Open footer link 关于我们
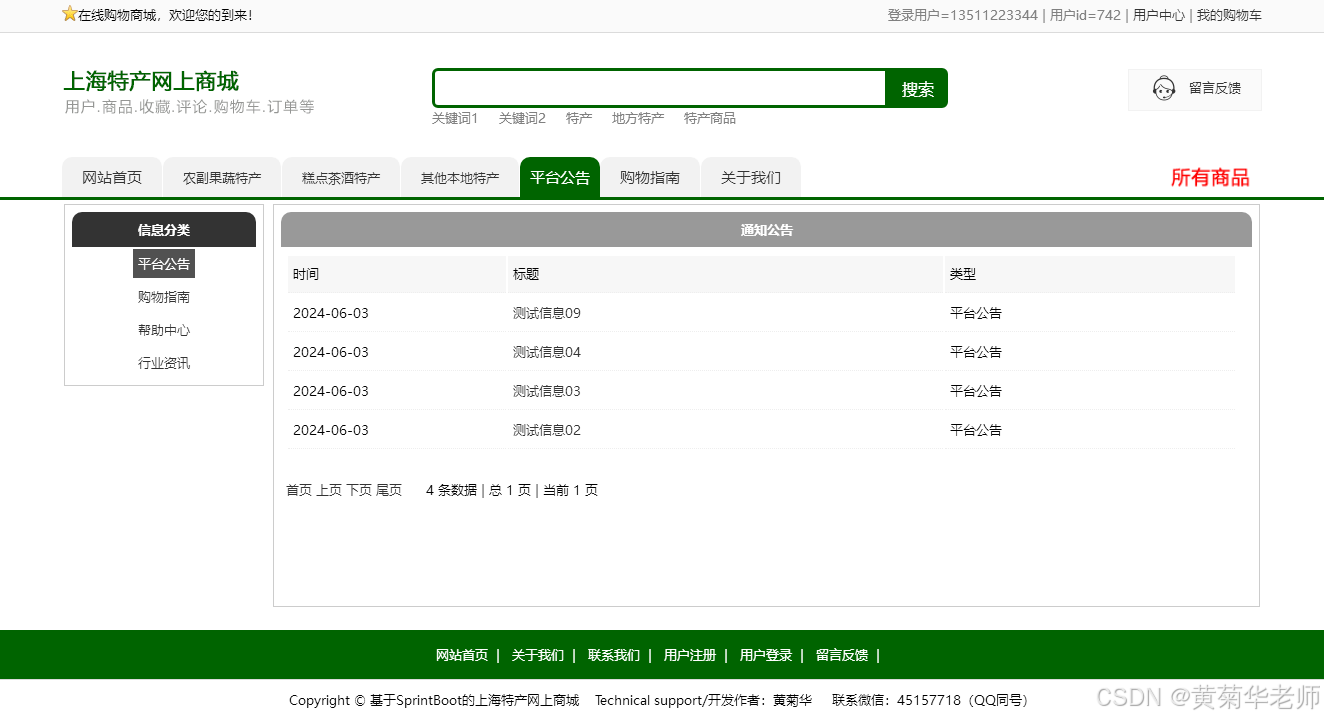This screenshot has height=719, width=1324. (x=538, y=655)
